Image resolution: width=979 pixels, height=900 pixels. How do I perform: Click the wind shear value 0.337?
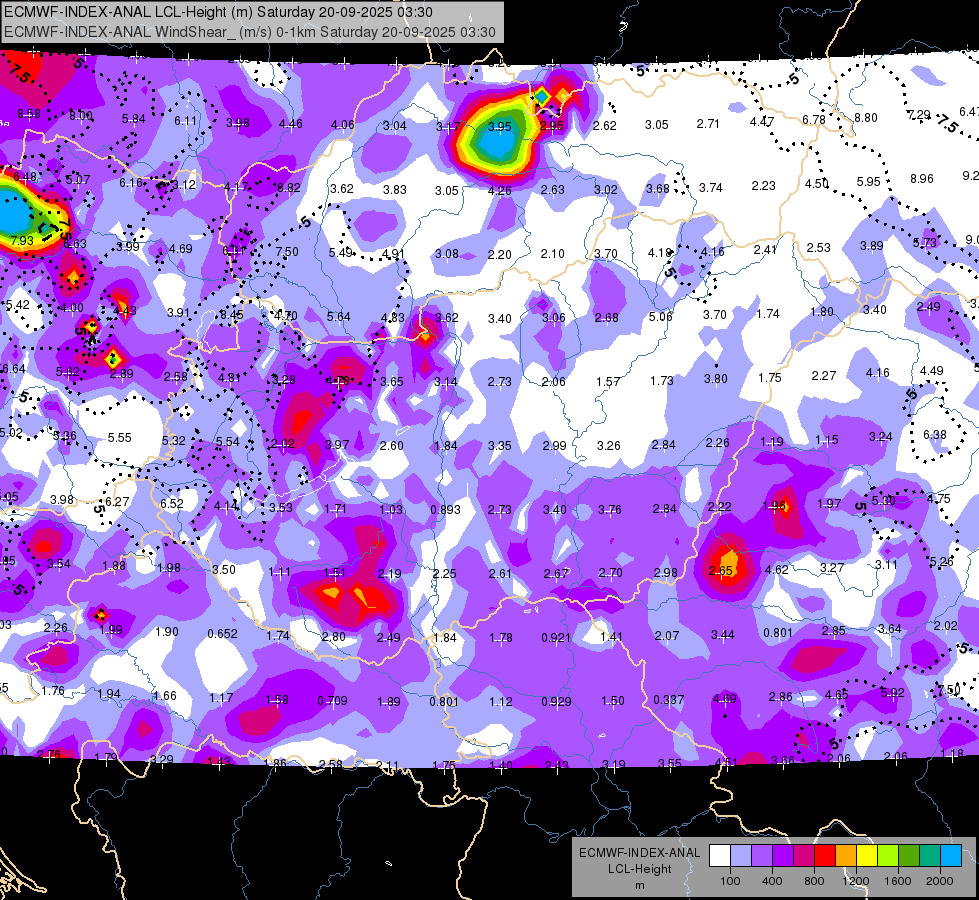669,700
